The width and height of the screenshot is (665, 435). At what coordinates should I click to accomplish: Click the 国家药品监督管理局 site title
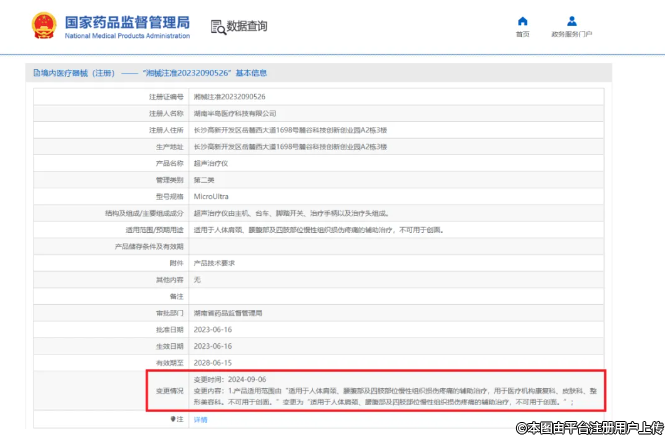point(126,21)
